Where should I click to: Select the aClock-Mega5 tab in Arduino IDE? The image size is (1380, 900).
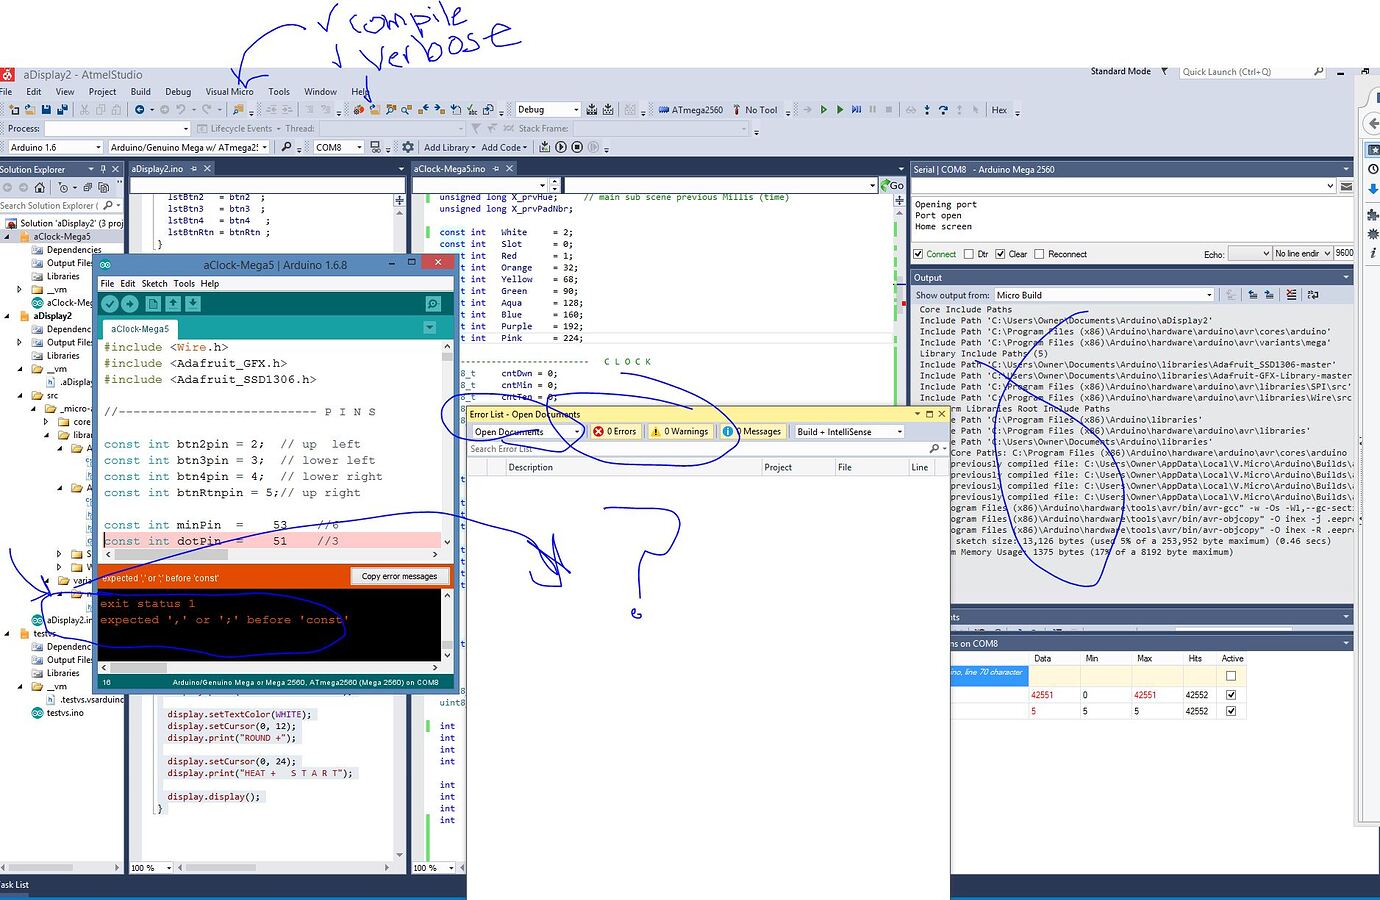[140, 329]
